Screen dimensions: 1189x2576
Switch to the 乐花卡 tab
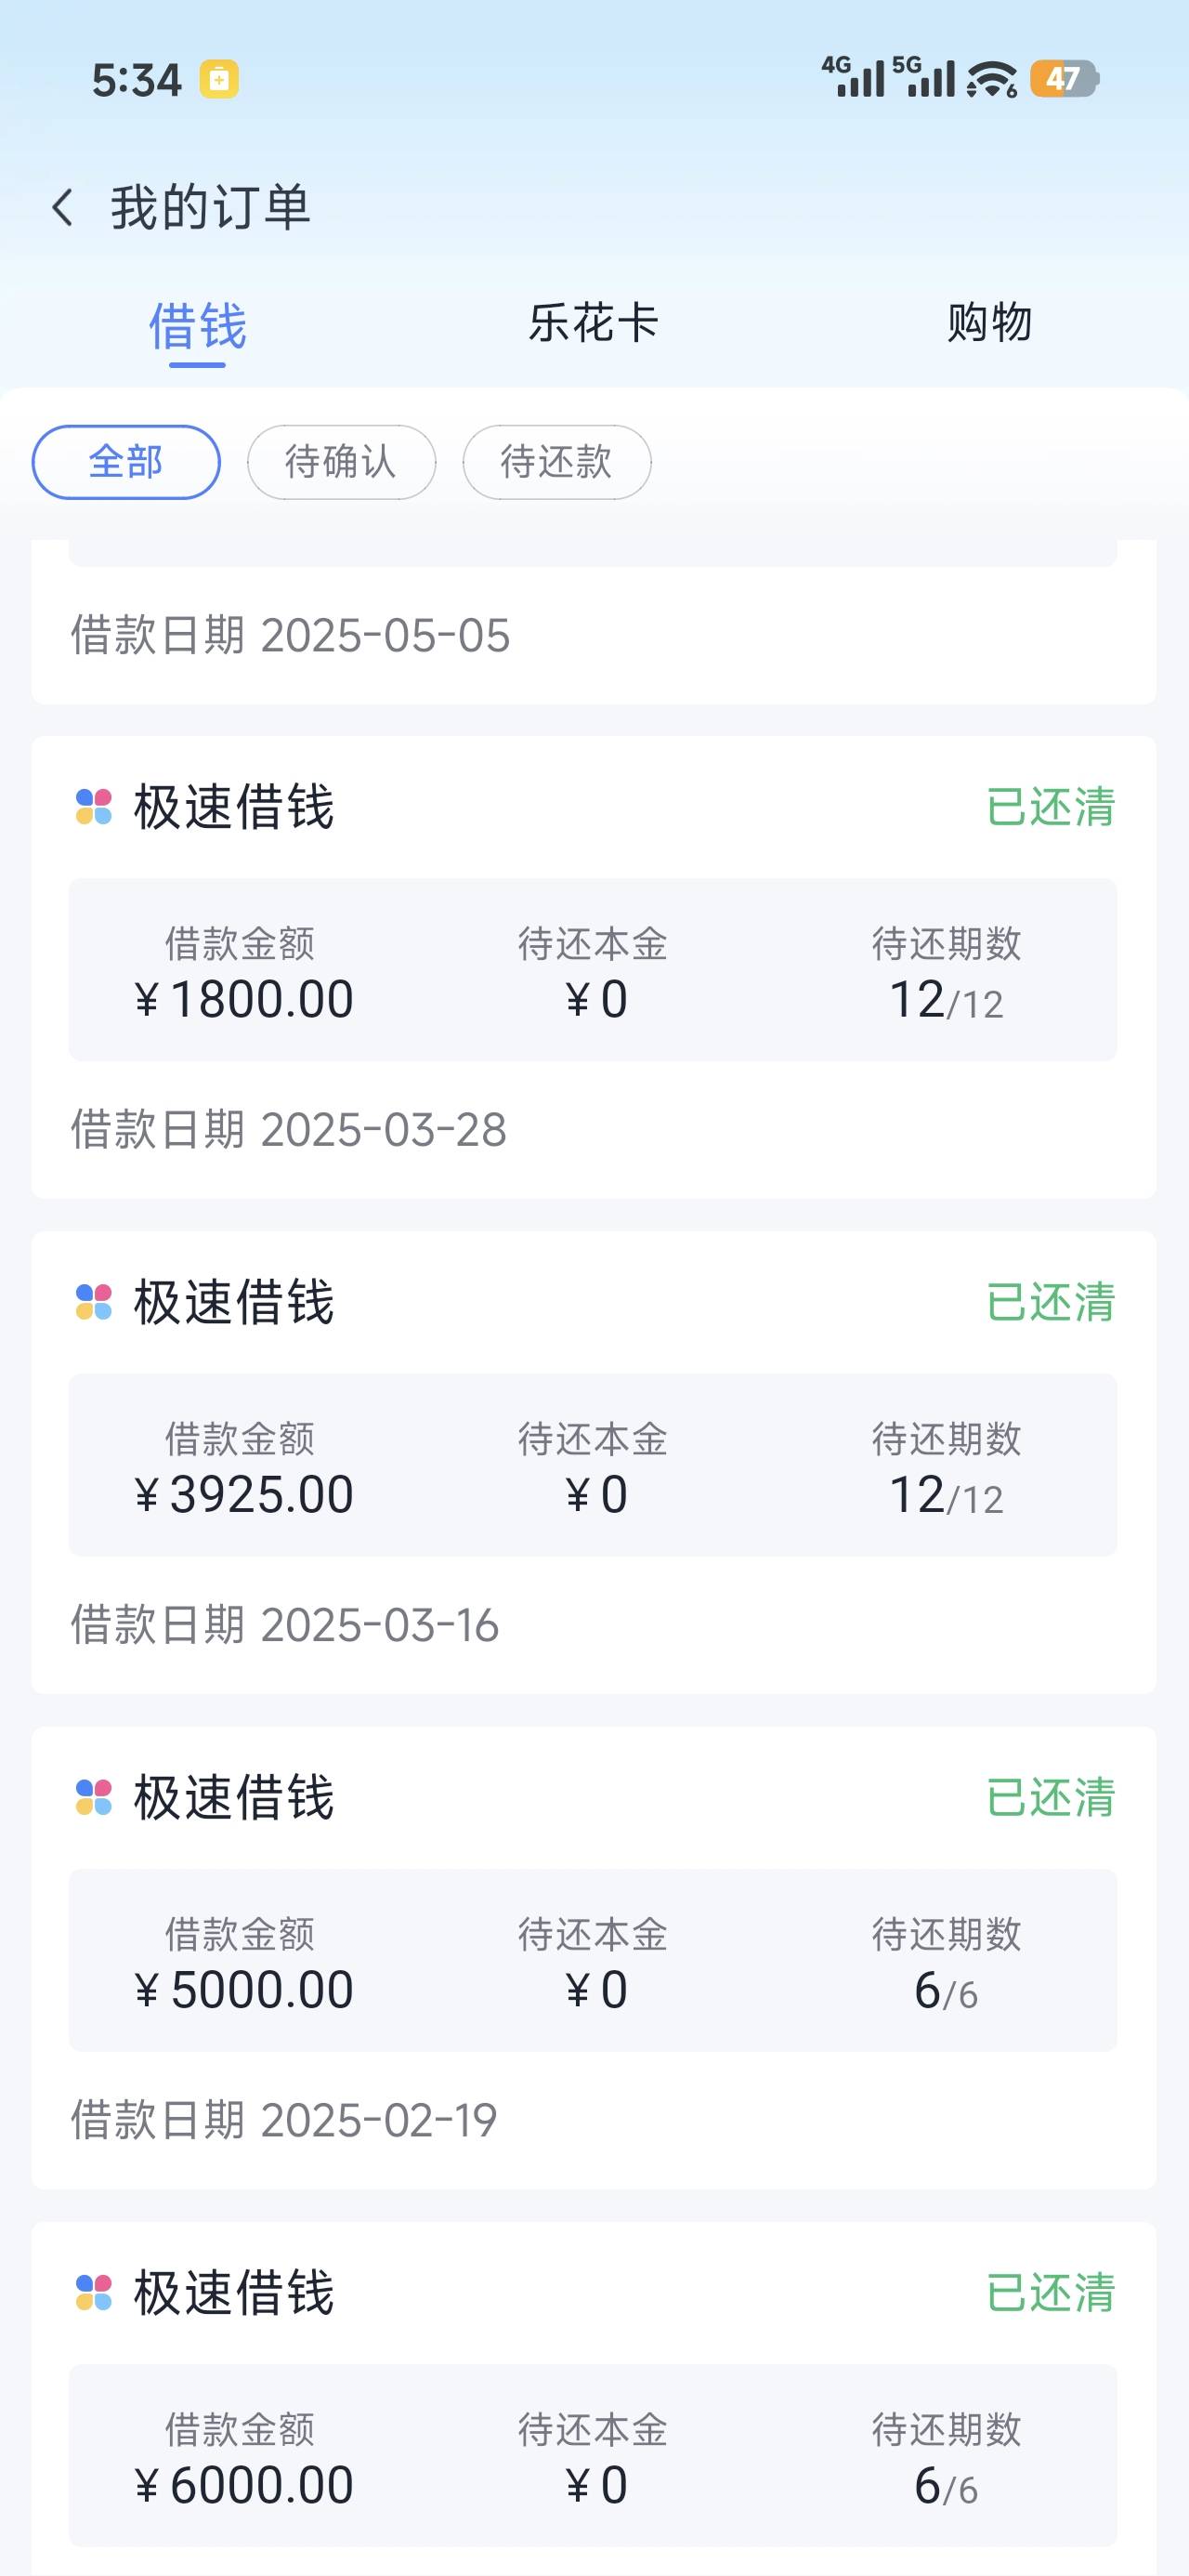coord(593,323)
